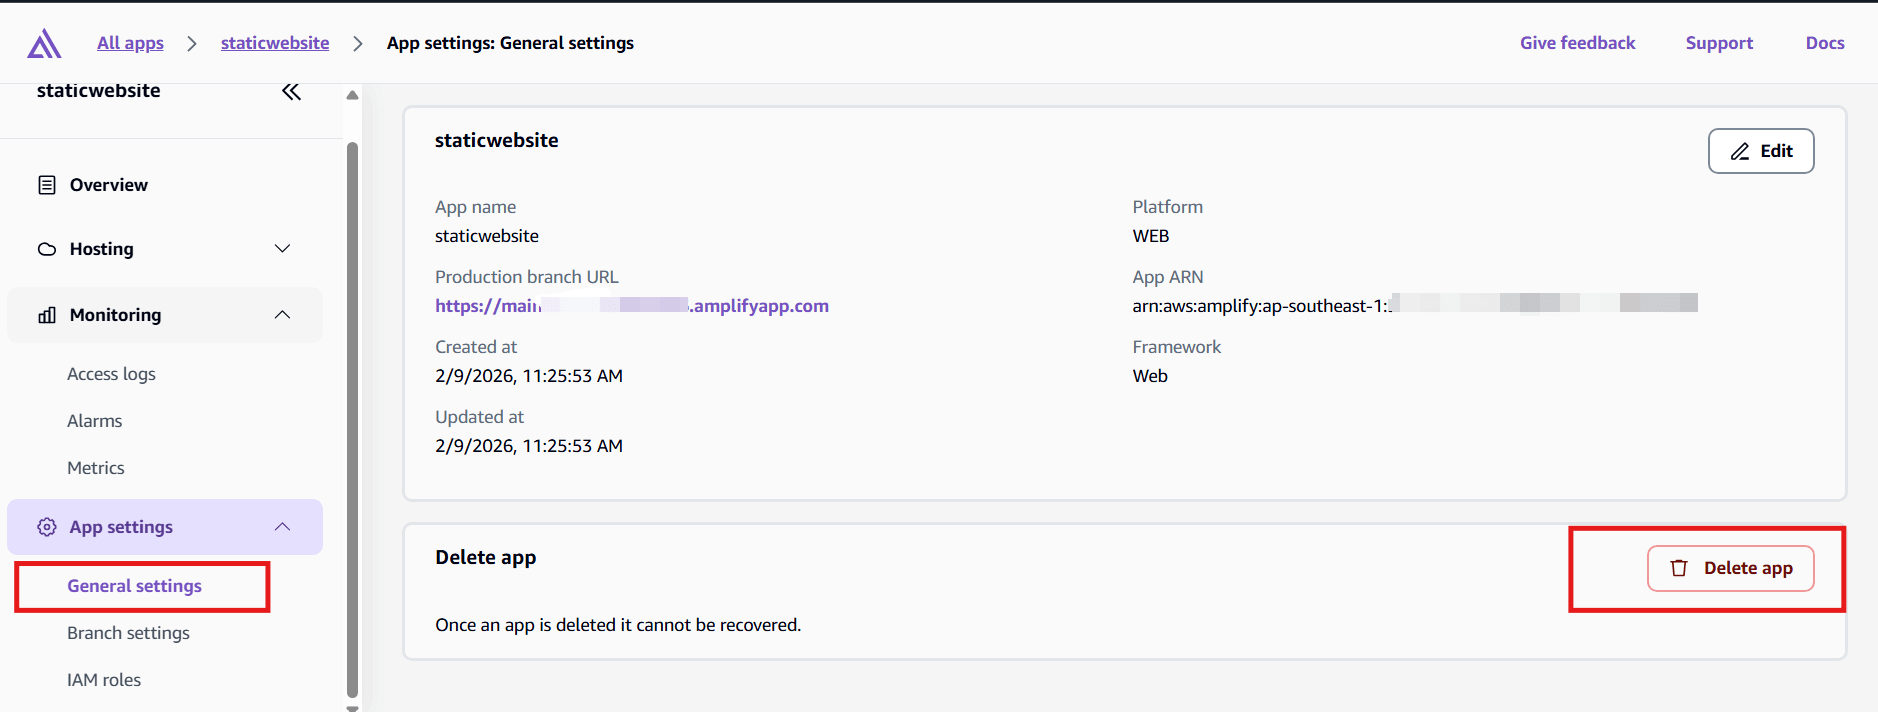Screen dimensions: 1878x712
Task: Click the trash icon on Delete app
Action: (1679, 568)
